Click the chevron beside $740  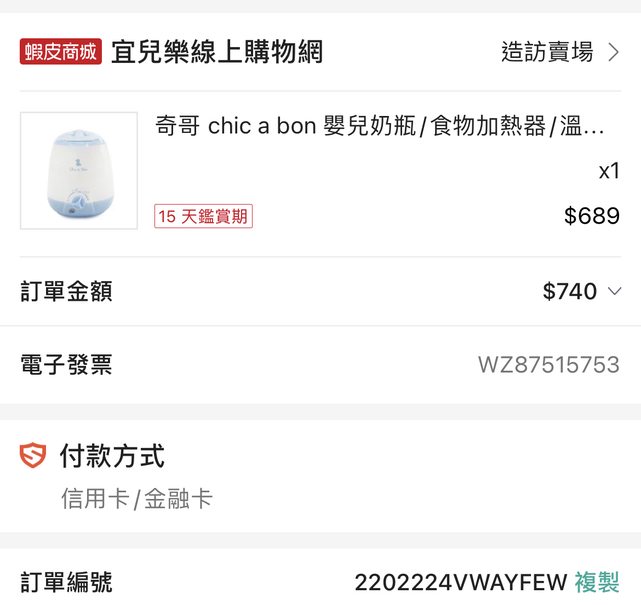pyautogui.click(x=615, y=292)
